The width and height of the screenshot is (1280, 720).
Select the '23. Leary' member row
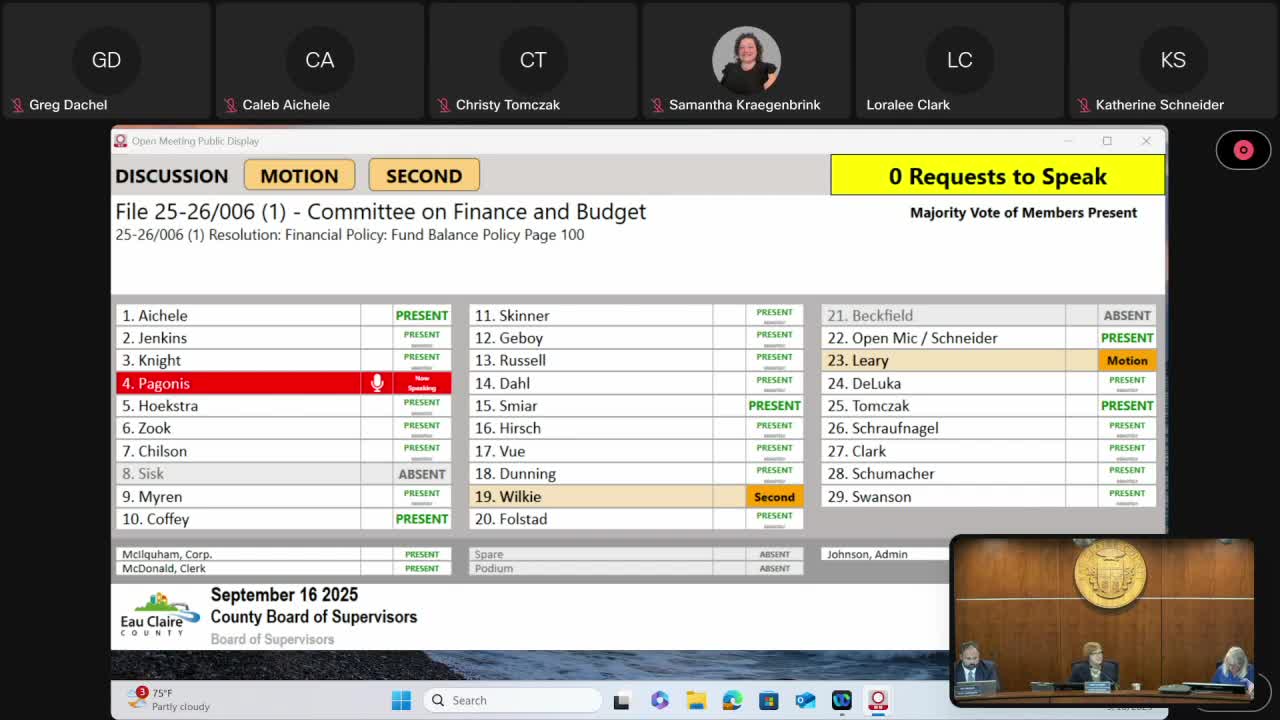pos(988,361)
